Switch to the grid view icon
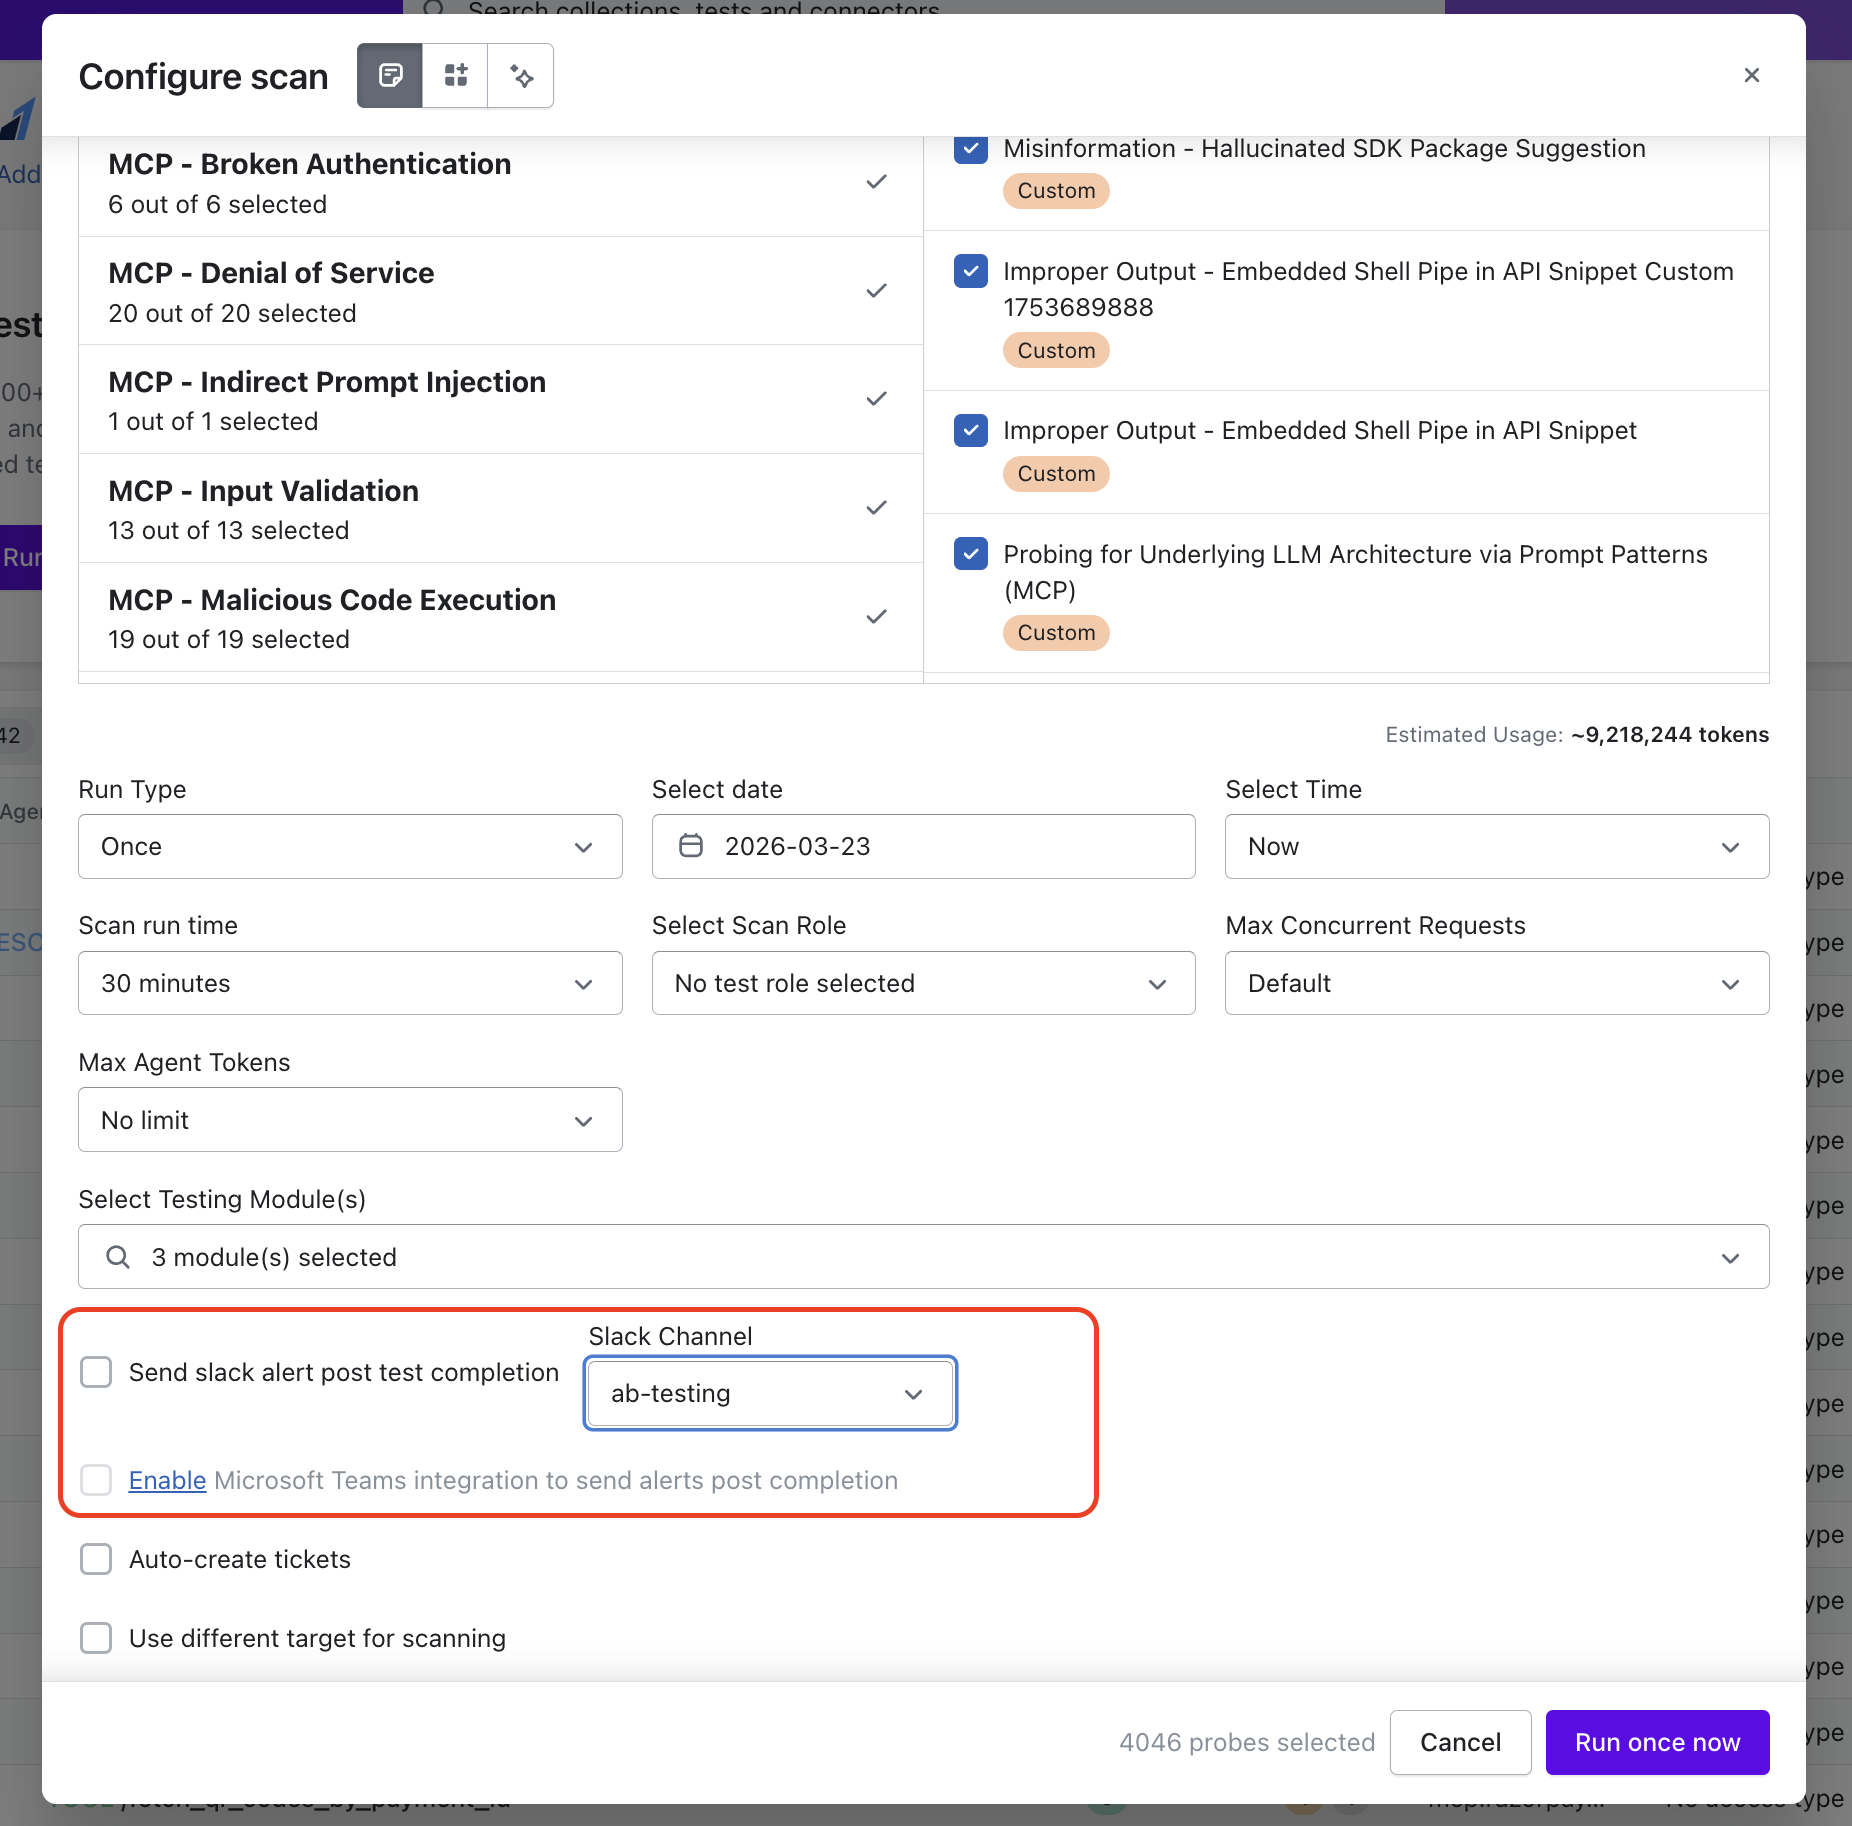The width and height of the screenshot is (1852, 1826). tap(456, 76)
